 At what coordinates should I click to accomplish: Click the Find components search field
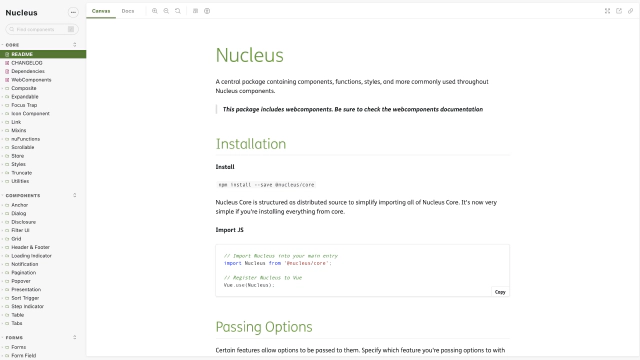click(42, 29)
